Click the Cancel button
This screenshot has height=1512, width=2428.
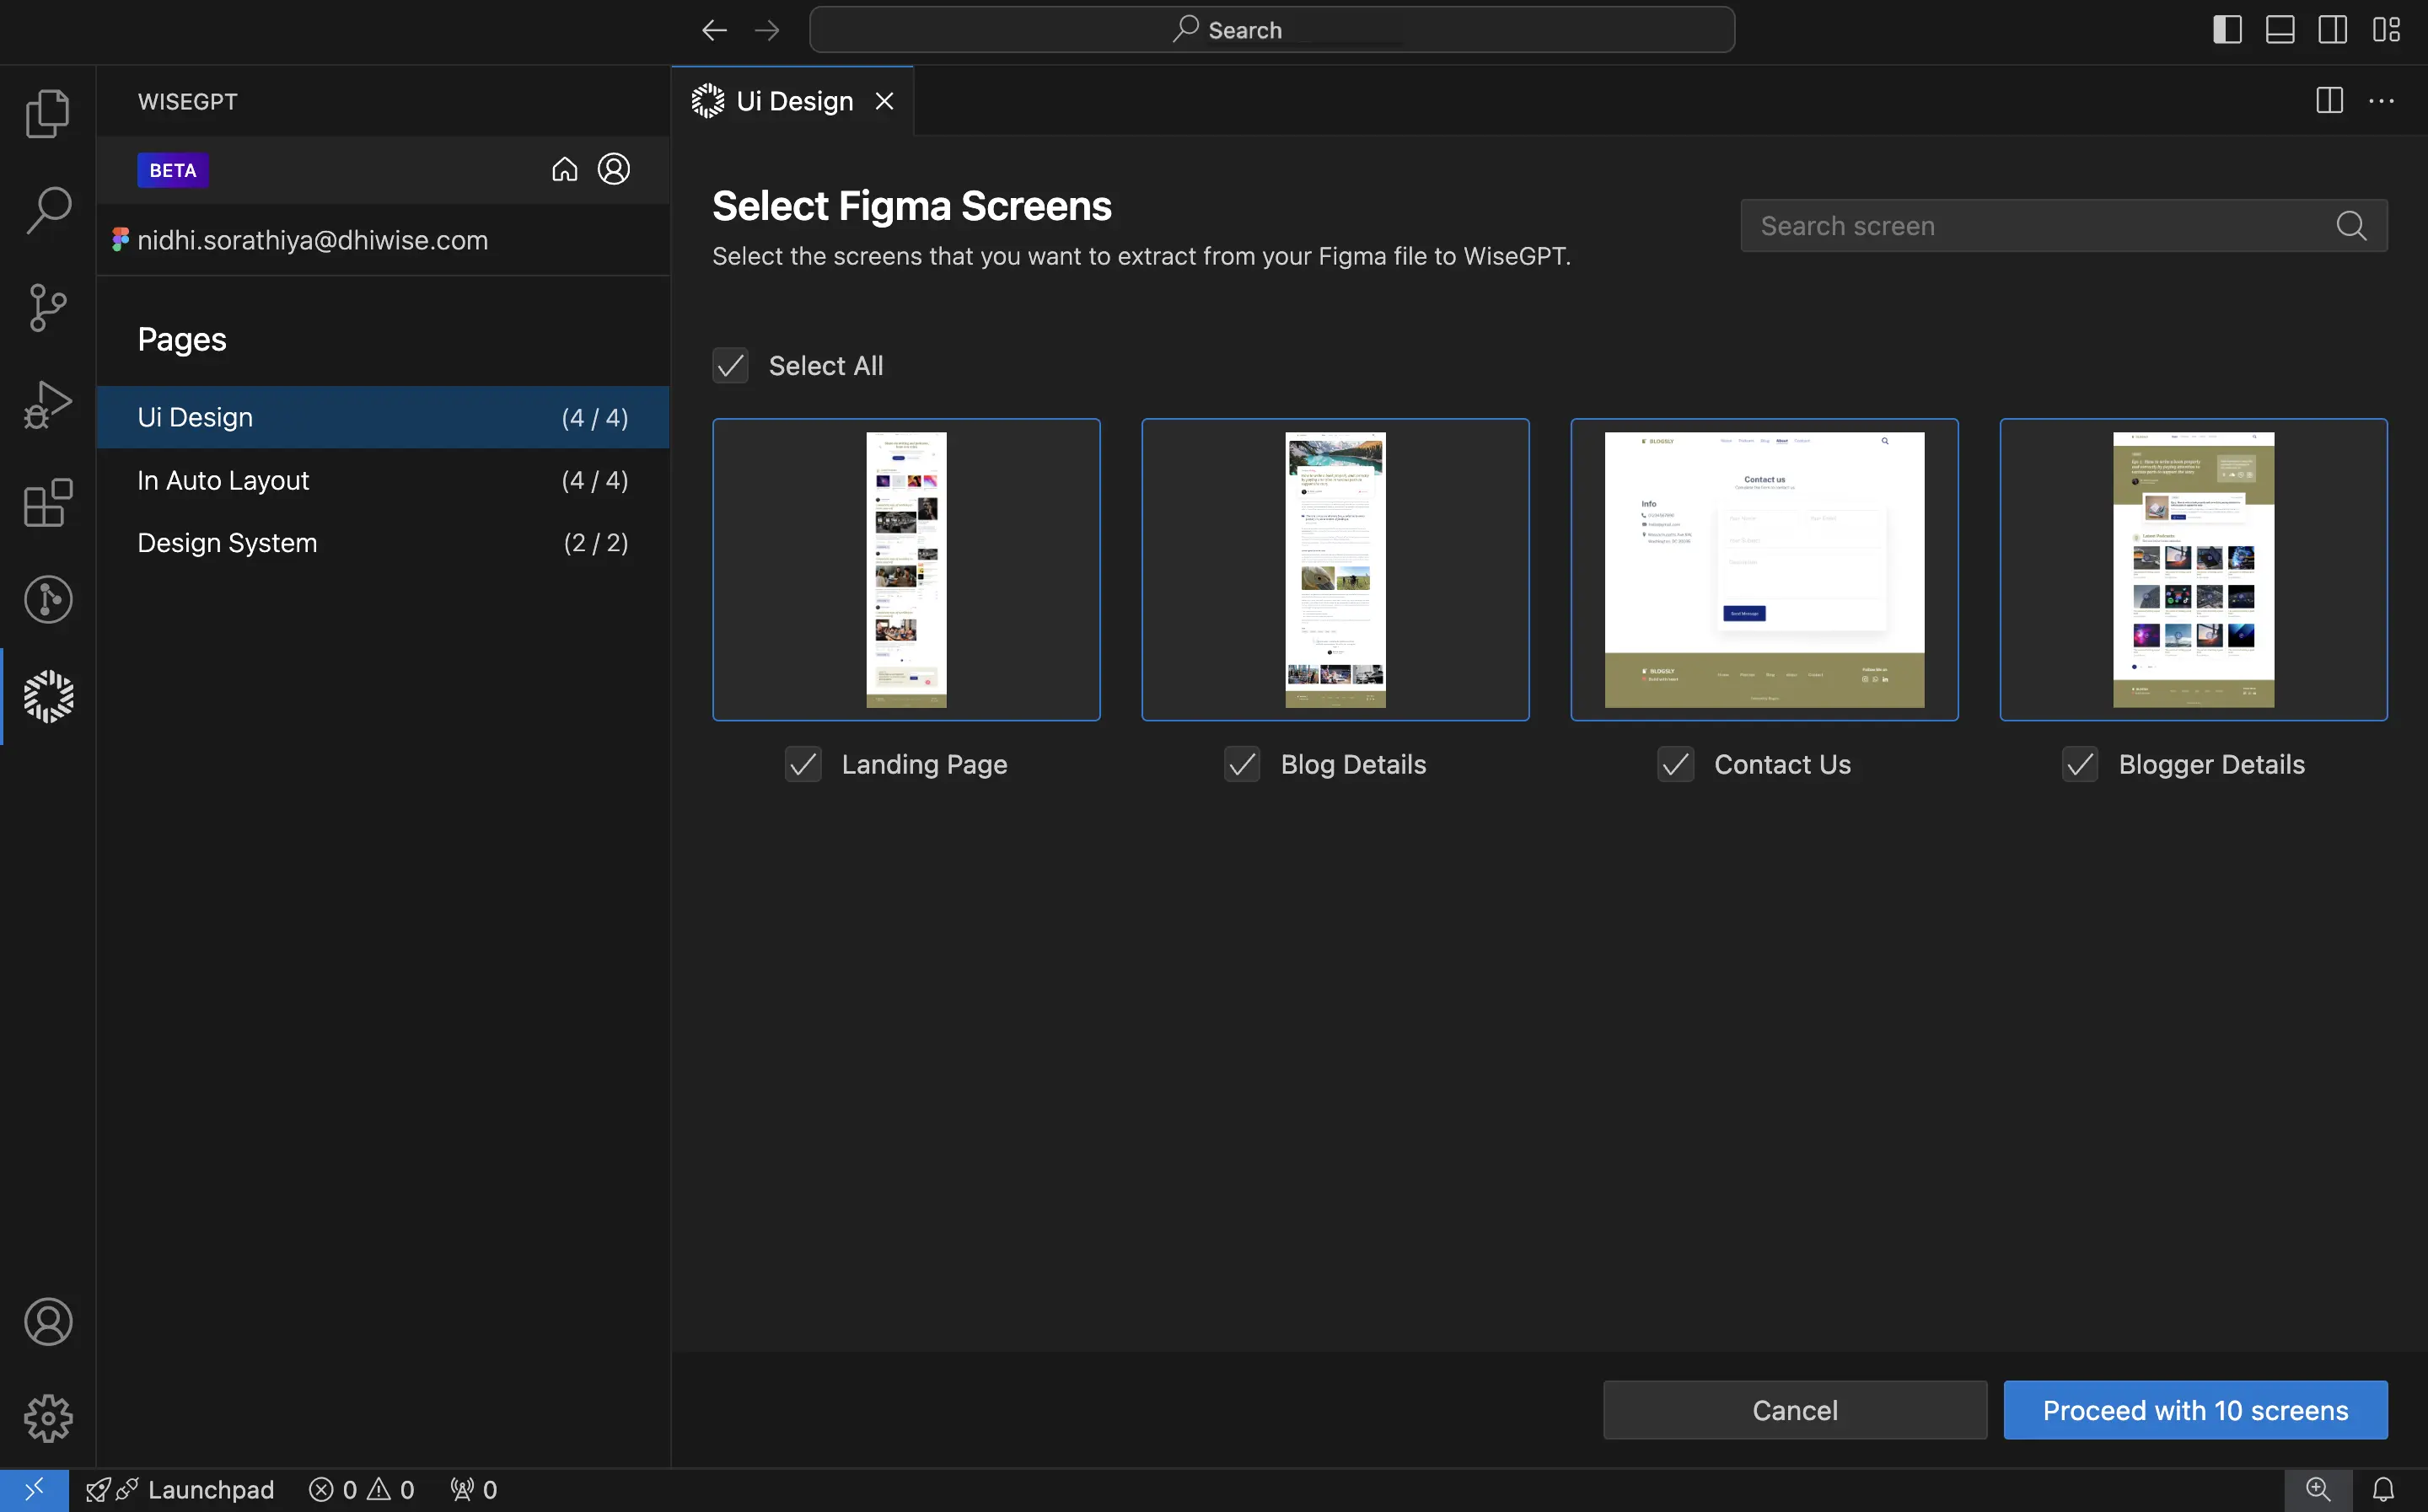coord(1794,1409)
